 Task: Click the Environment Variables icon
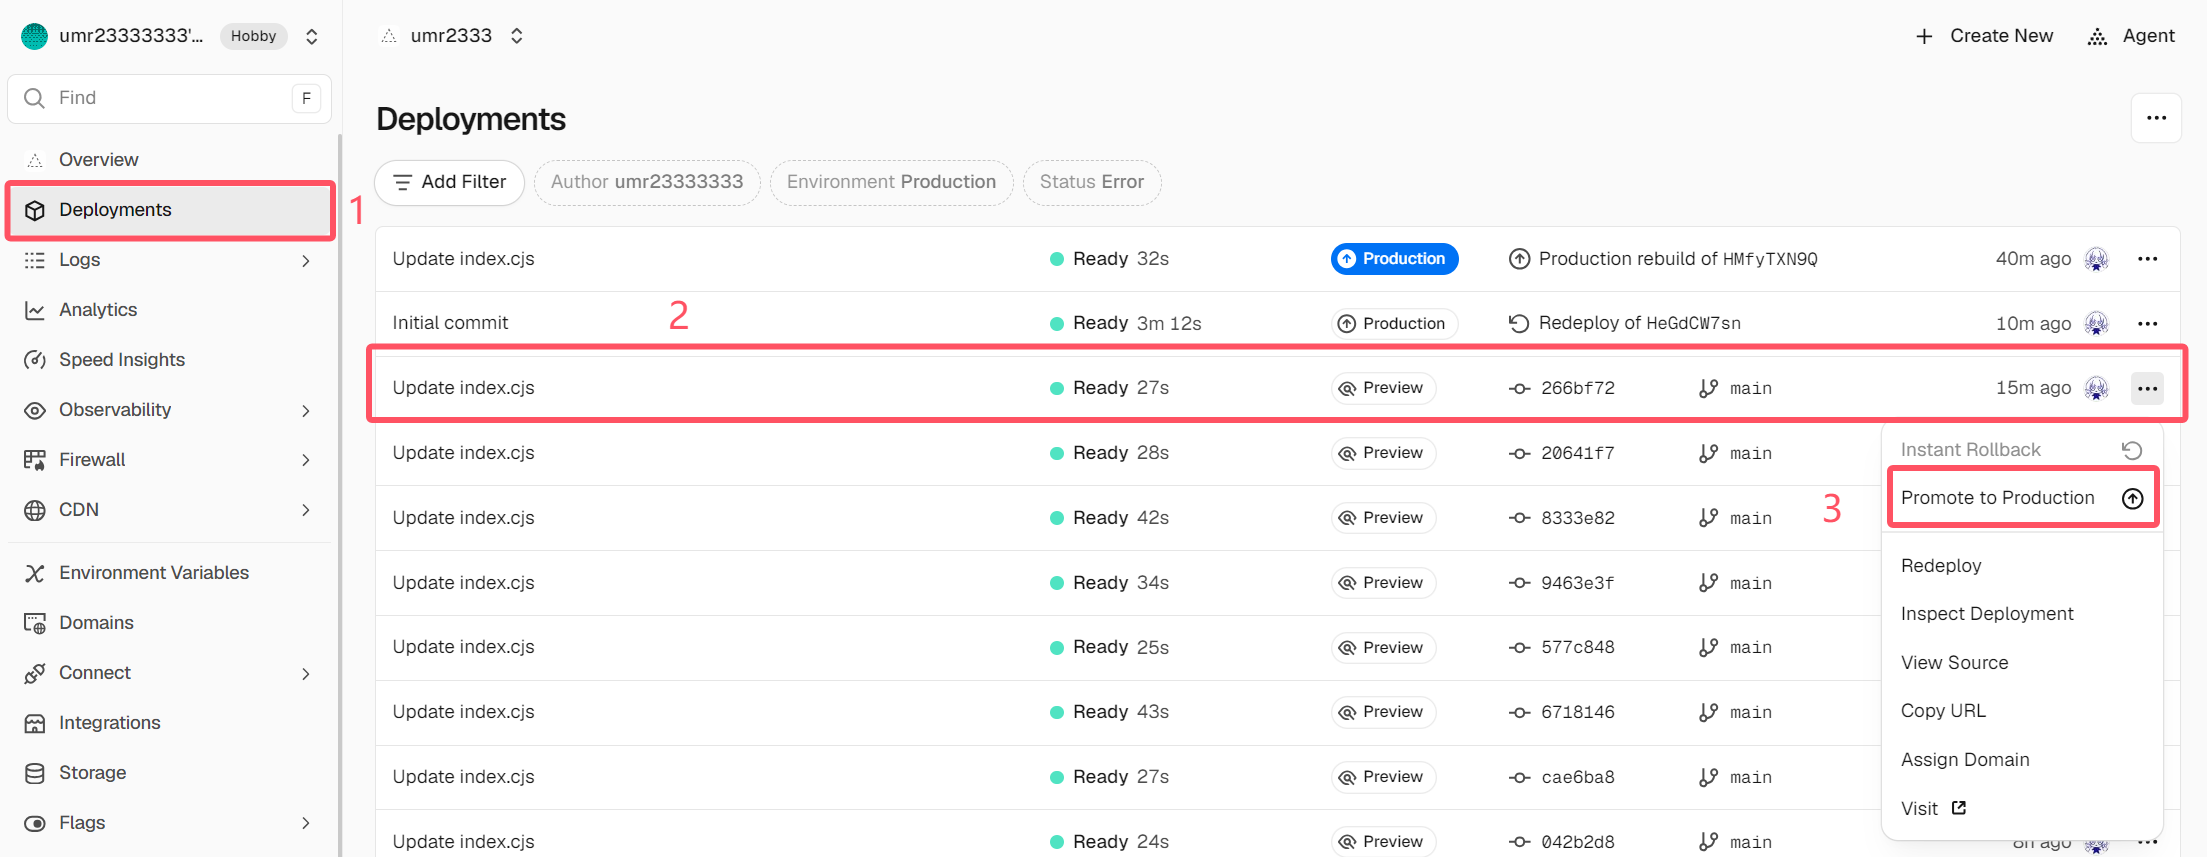[x=35, y=573]
